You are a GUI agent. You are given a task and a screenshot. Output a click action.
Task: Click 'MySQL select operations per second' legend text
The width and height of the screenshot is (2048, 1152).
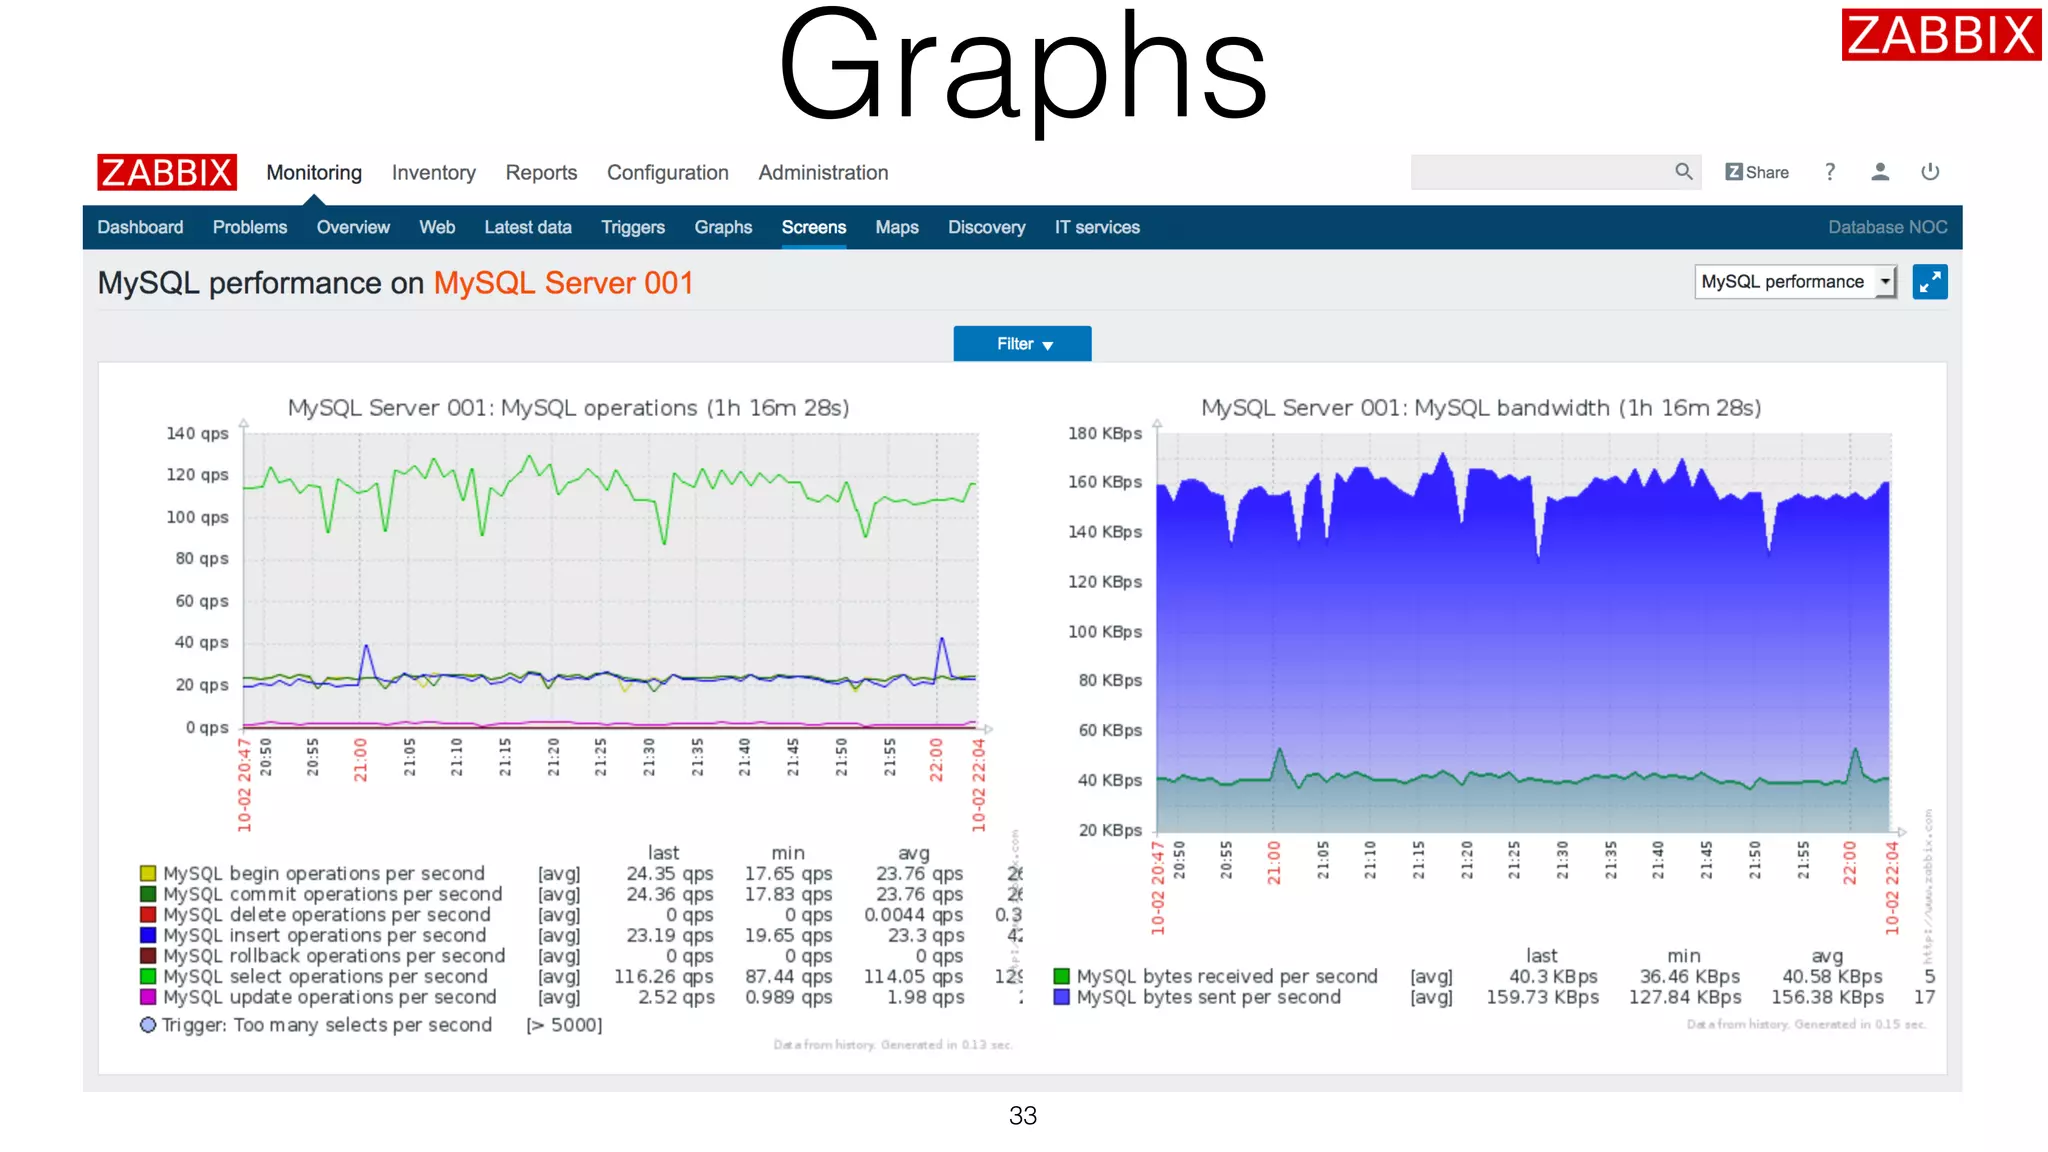pyautogui.click(x=326, y=976)
